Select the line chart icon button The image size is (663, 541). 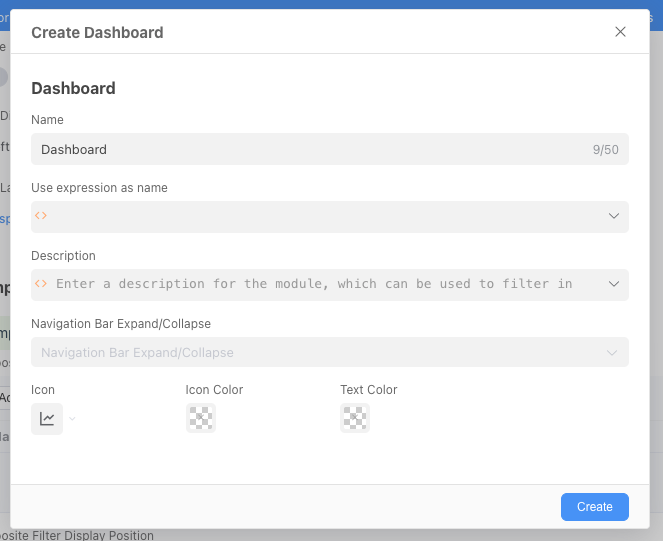tap(47, 419)
